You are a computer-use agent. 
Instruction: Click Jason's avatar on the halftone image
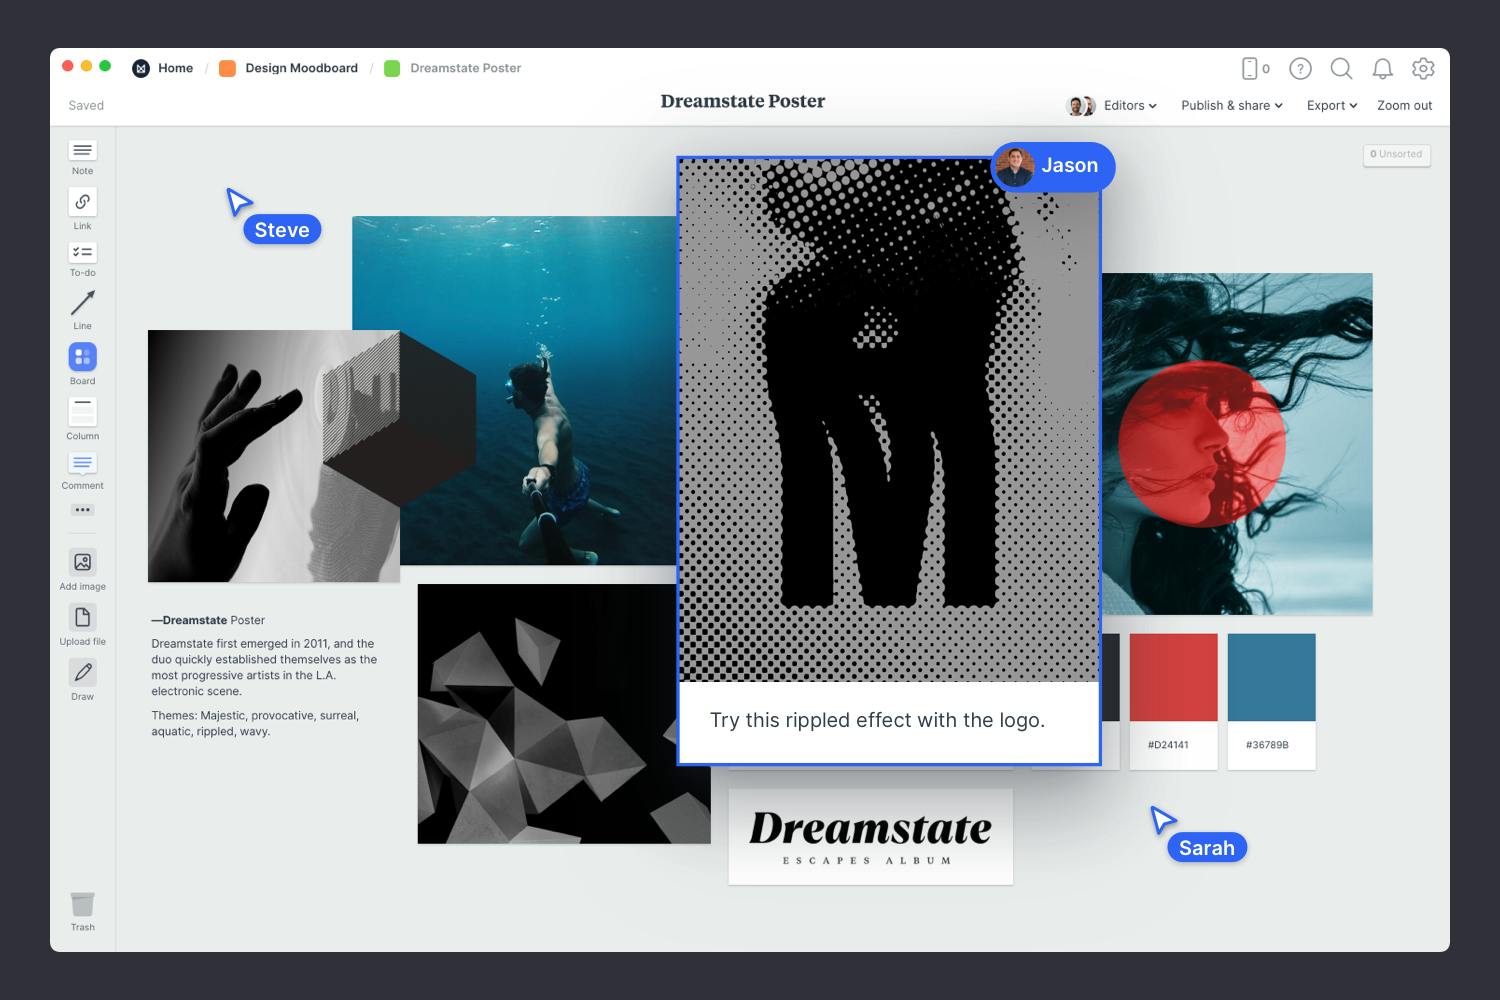[1014, 167]
